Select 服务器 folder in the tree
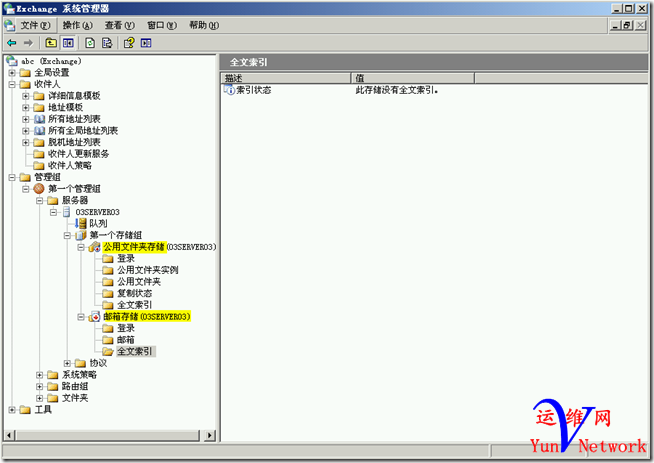 tap(75, 201)
